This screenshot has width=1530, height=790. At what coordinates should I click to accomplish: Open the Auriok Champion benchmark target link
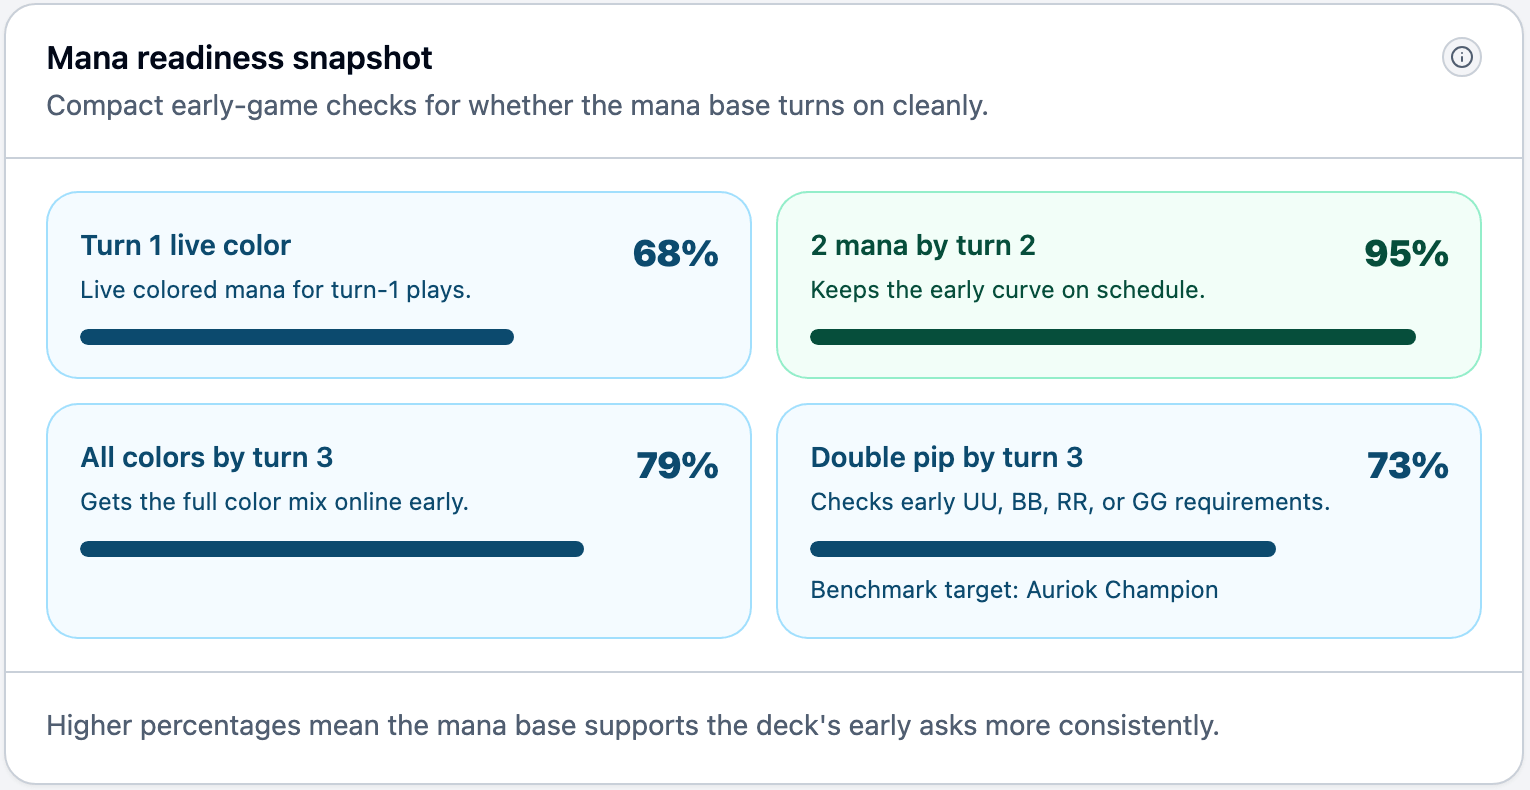point(1120,590)
